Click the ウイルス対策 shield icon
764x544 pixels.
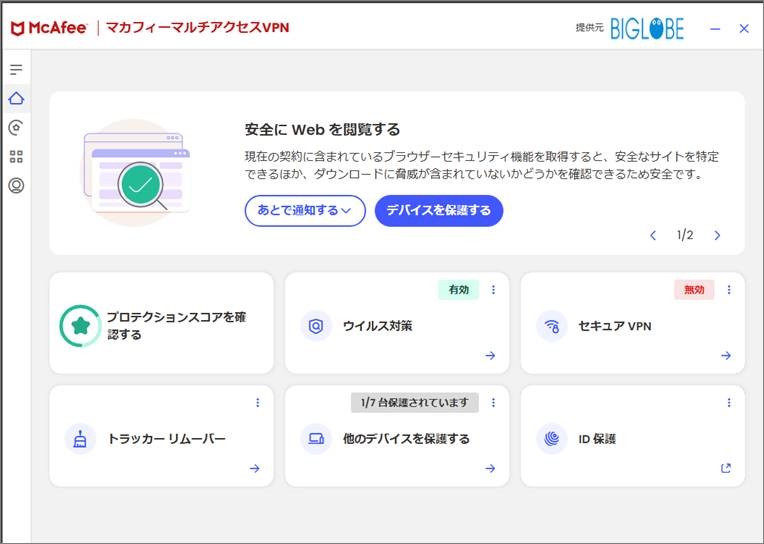pyautogui.click(x=316, y=326)
